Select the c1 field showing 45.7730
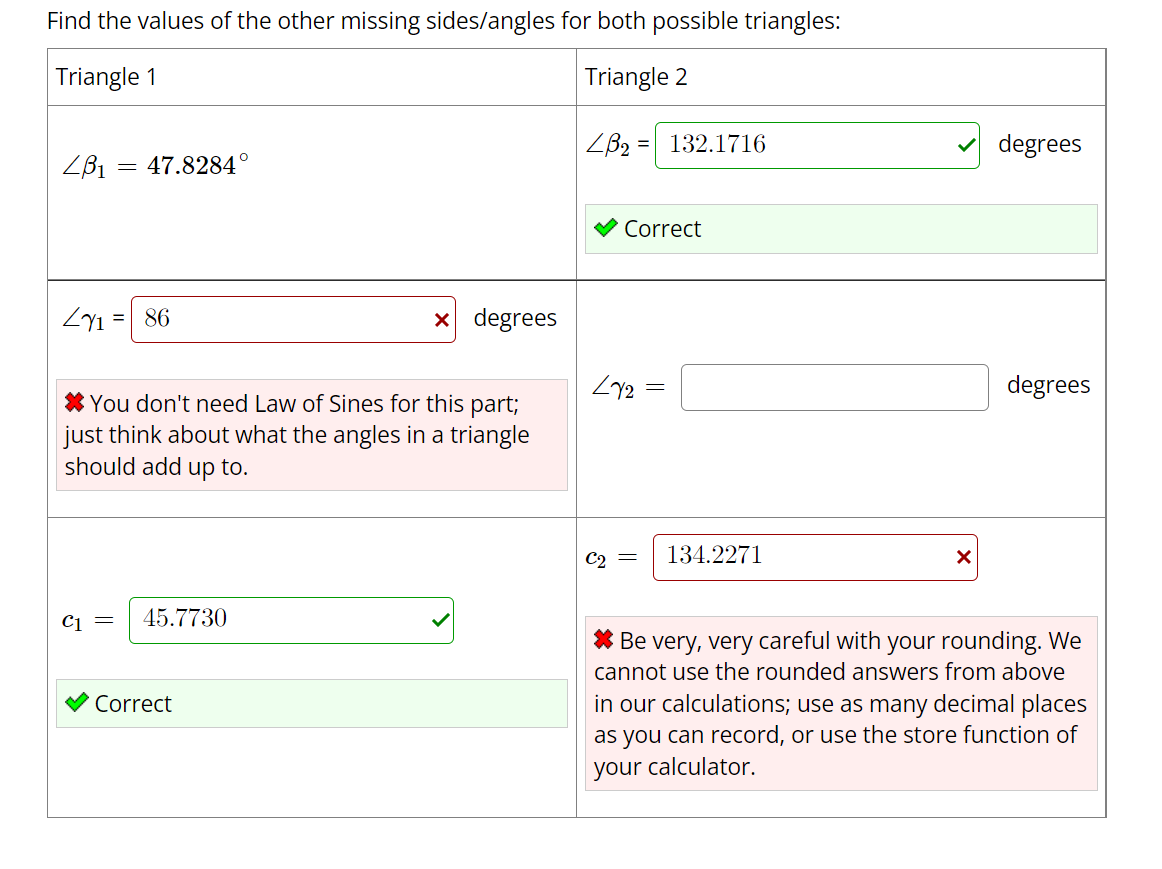 (x=290, y=620)
